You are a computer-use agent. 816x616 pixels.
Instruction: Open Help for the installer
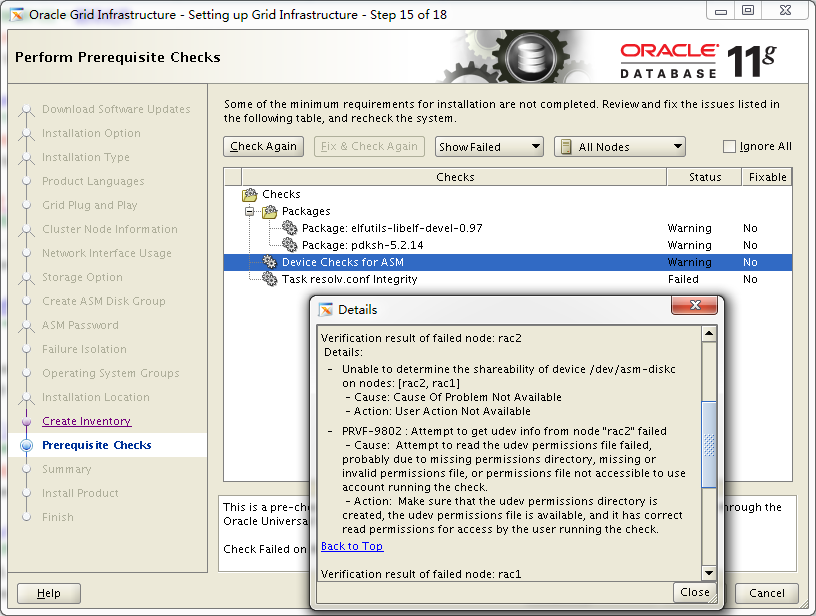[x=49, y=593]
